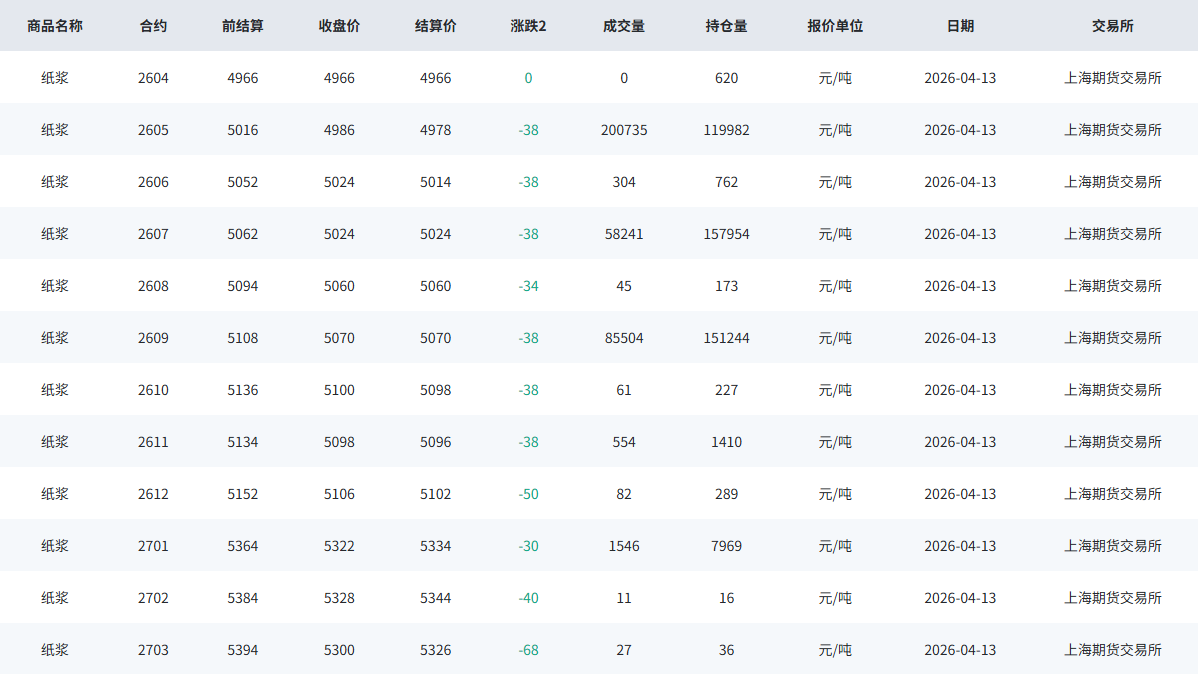Click the 合约 column header
1198x674 pixels.
tap(153, 26)
